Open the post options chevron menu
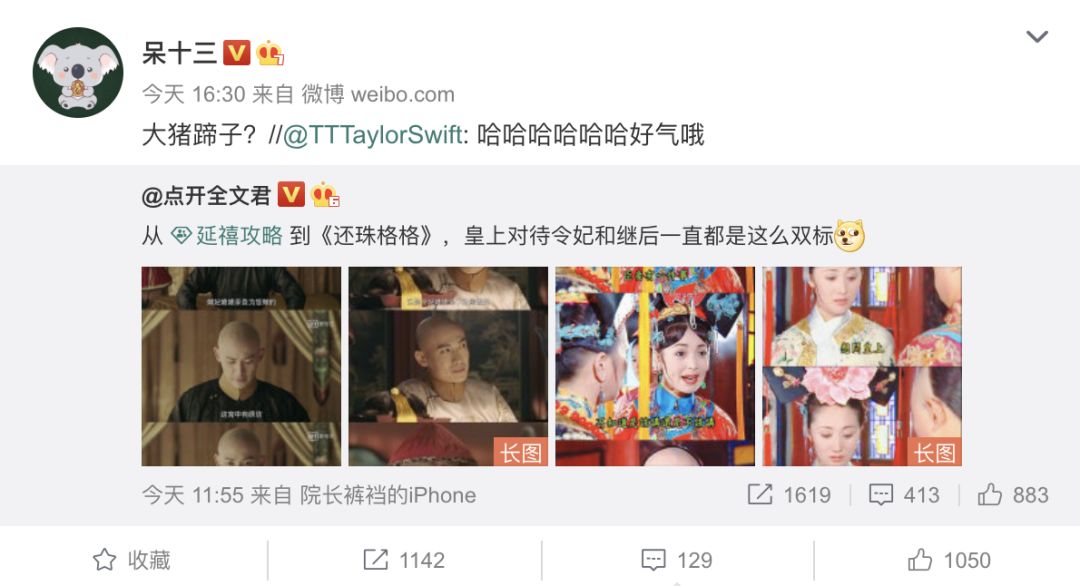Viewport: 1080px width, 586px height. click(1037, 36)
